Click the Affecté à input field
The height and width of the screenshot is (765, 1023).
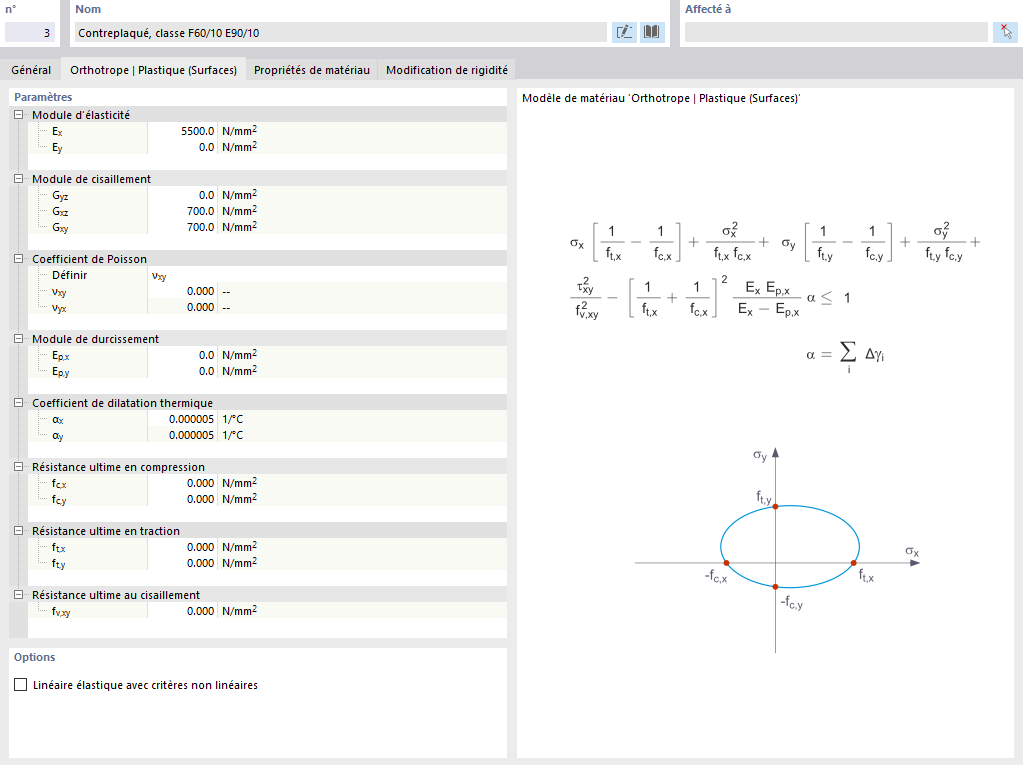(x=836, y=33)
